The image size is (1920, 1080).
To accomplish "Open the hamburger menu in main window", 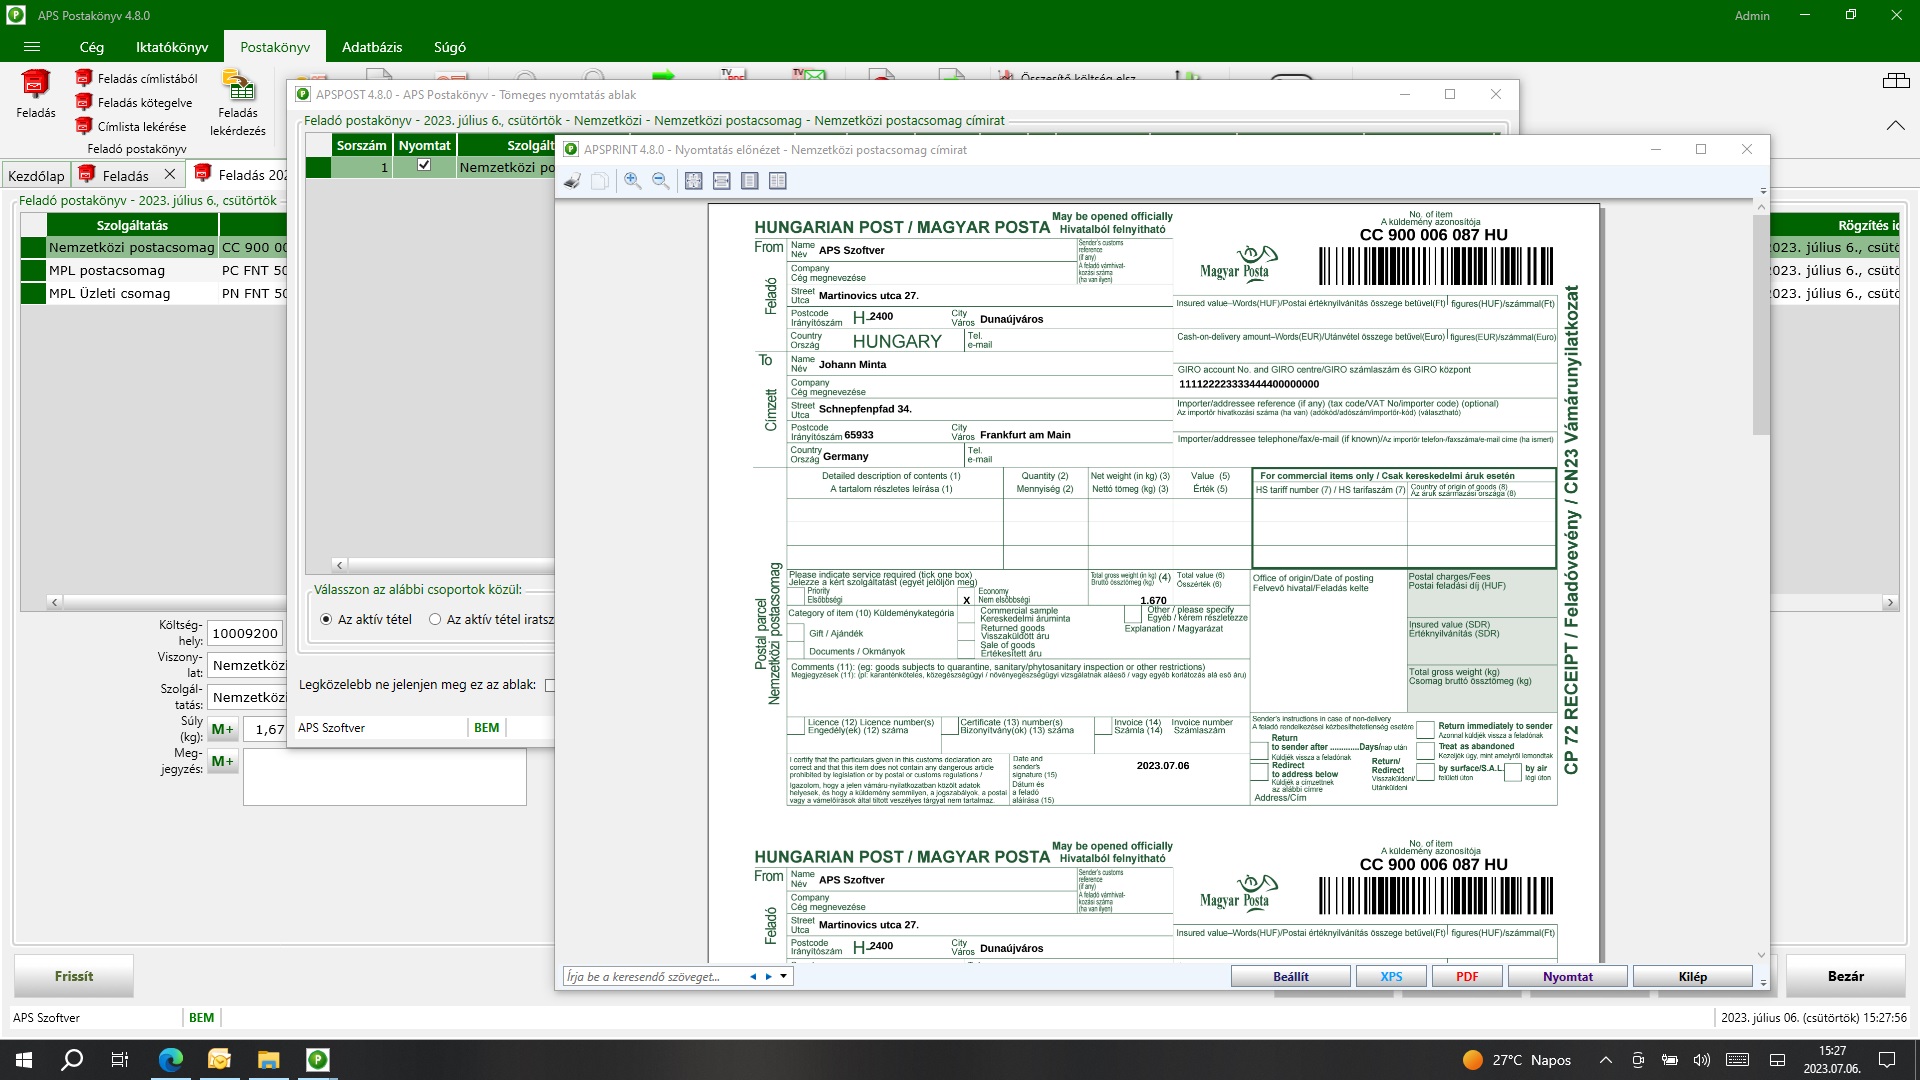I will pyautogui.click(x=32, y=47).
